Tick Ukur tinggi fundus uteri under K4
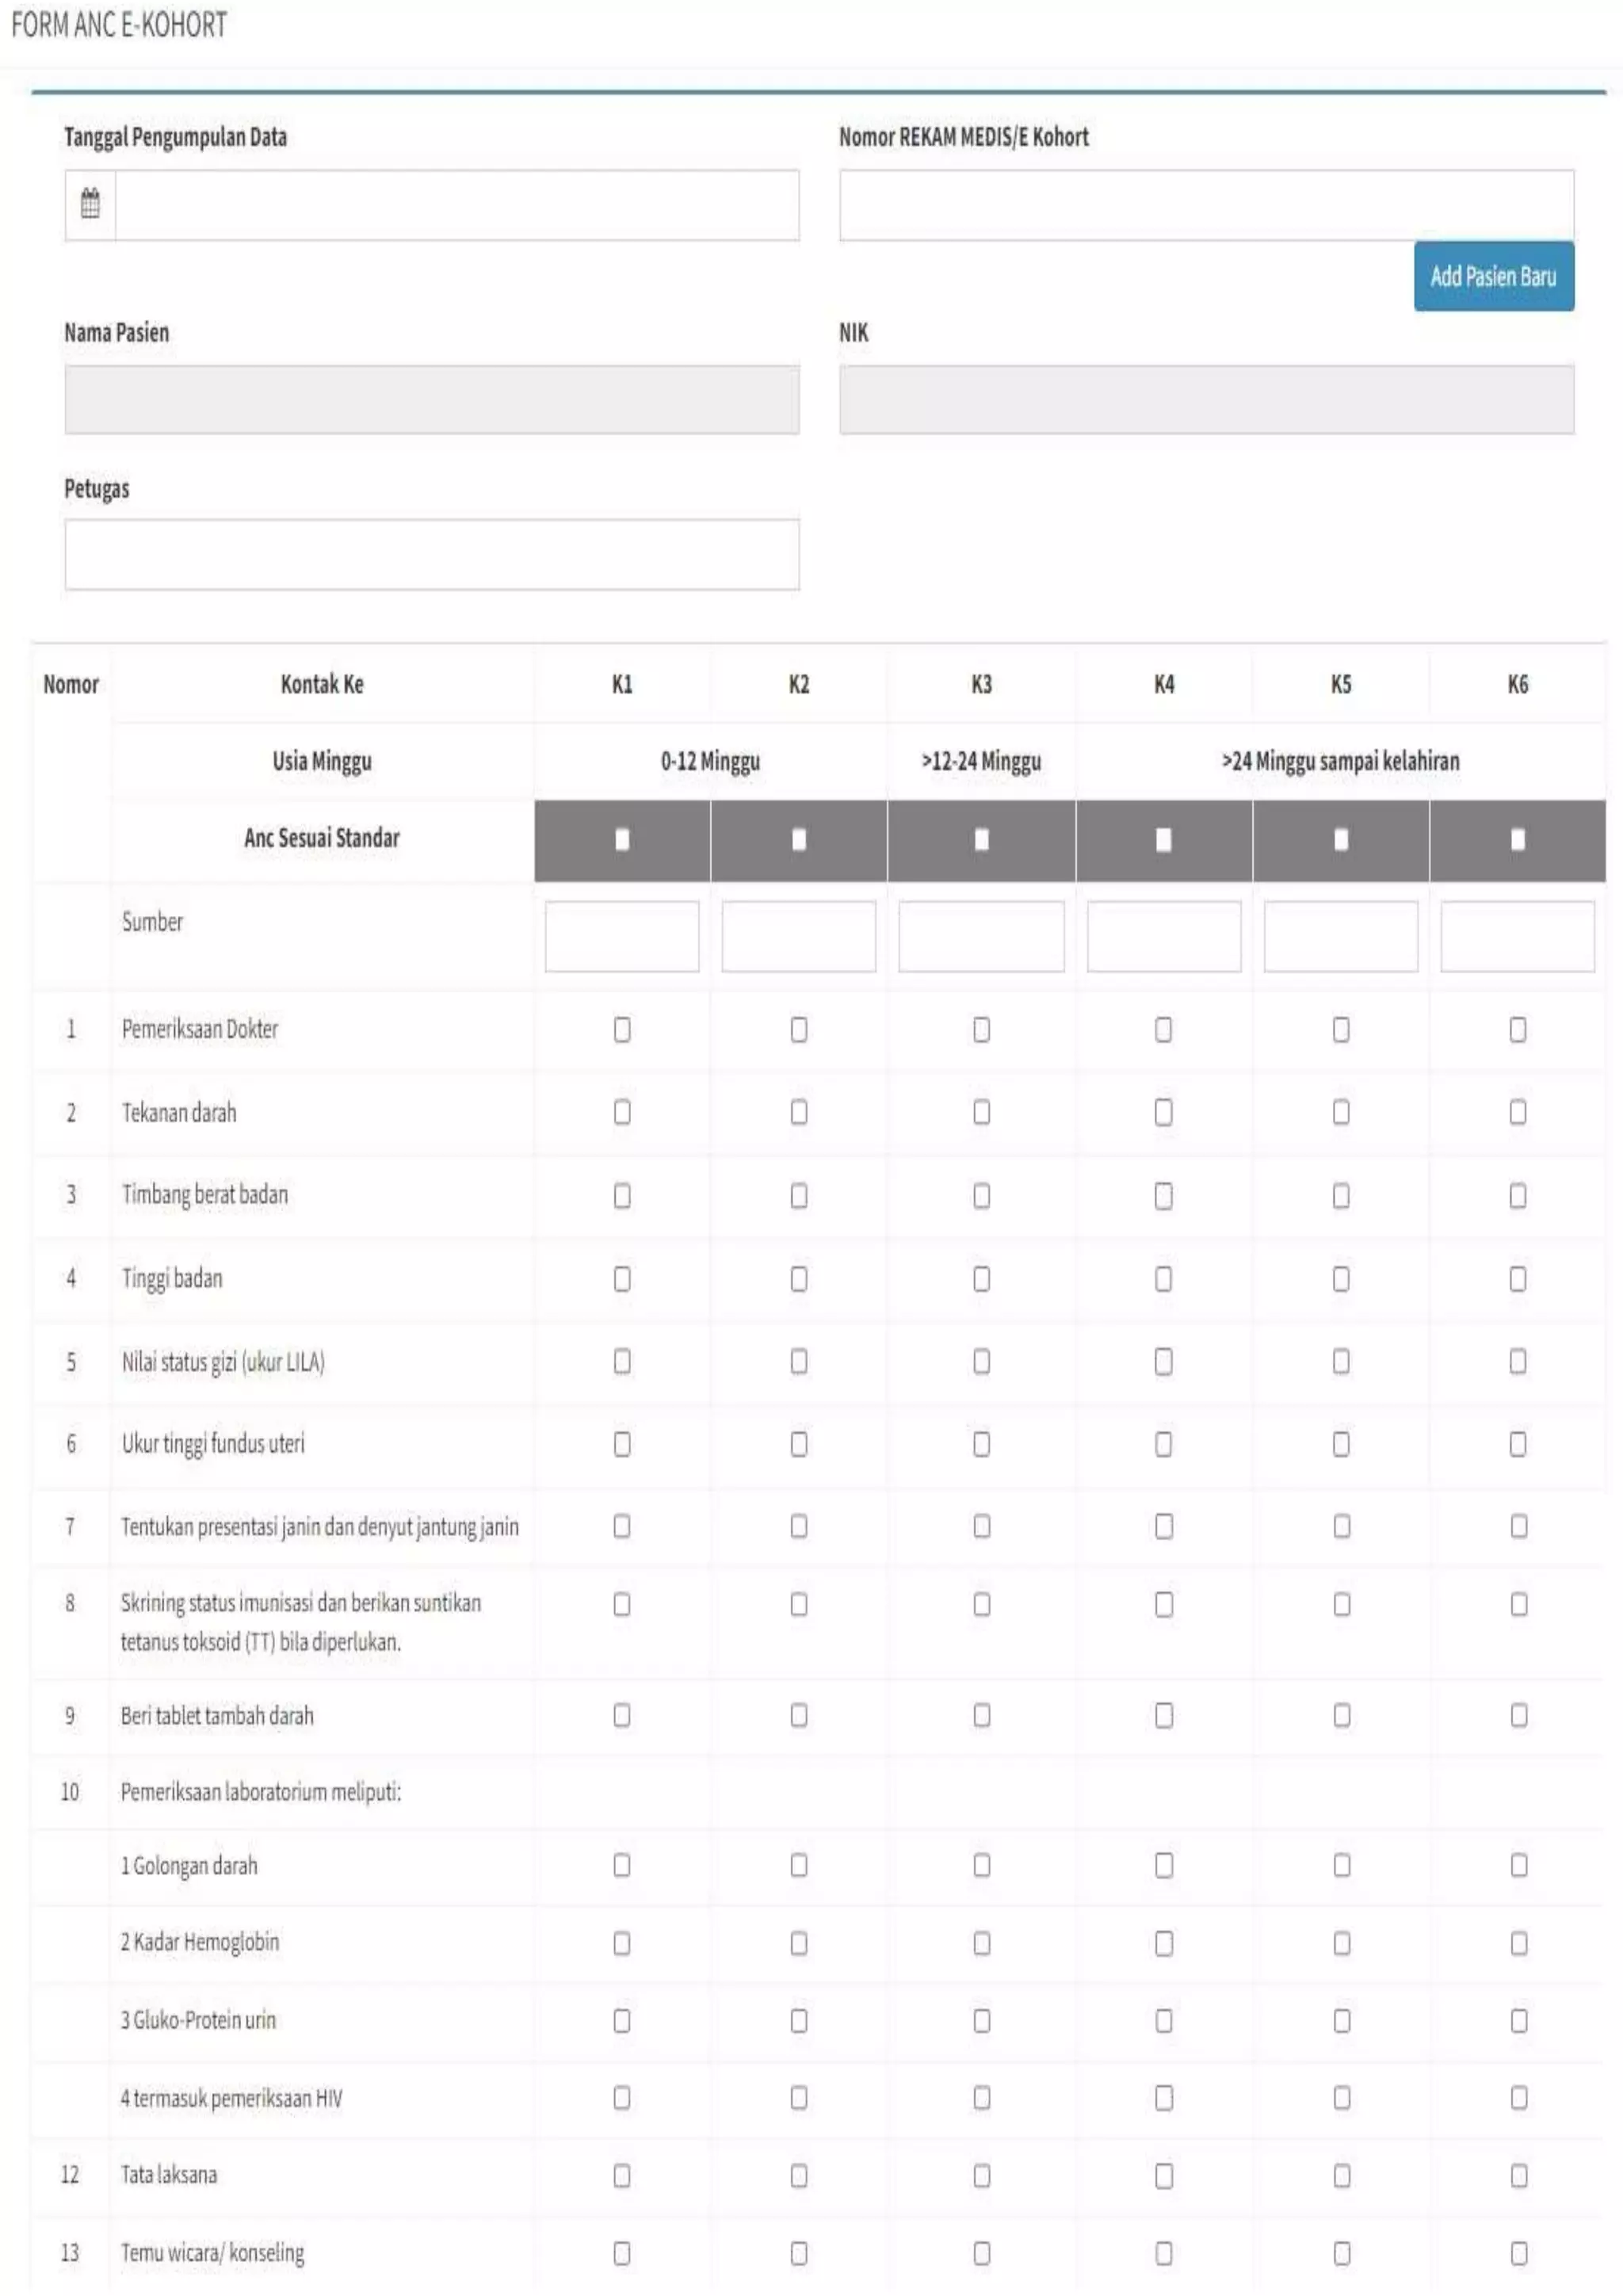The image size is (1623, 2296). [1163, 1444]
